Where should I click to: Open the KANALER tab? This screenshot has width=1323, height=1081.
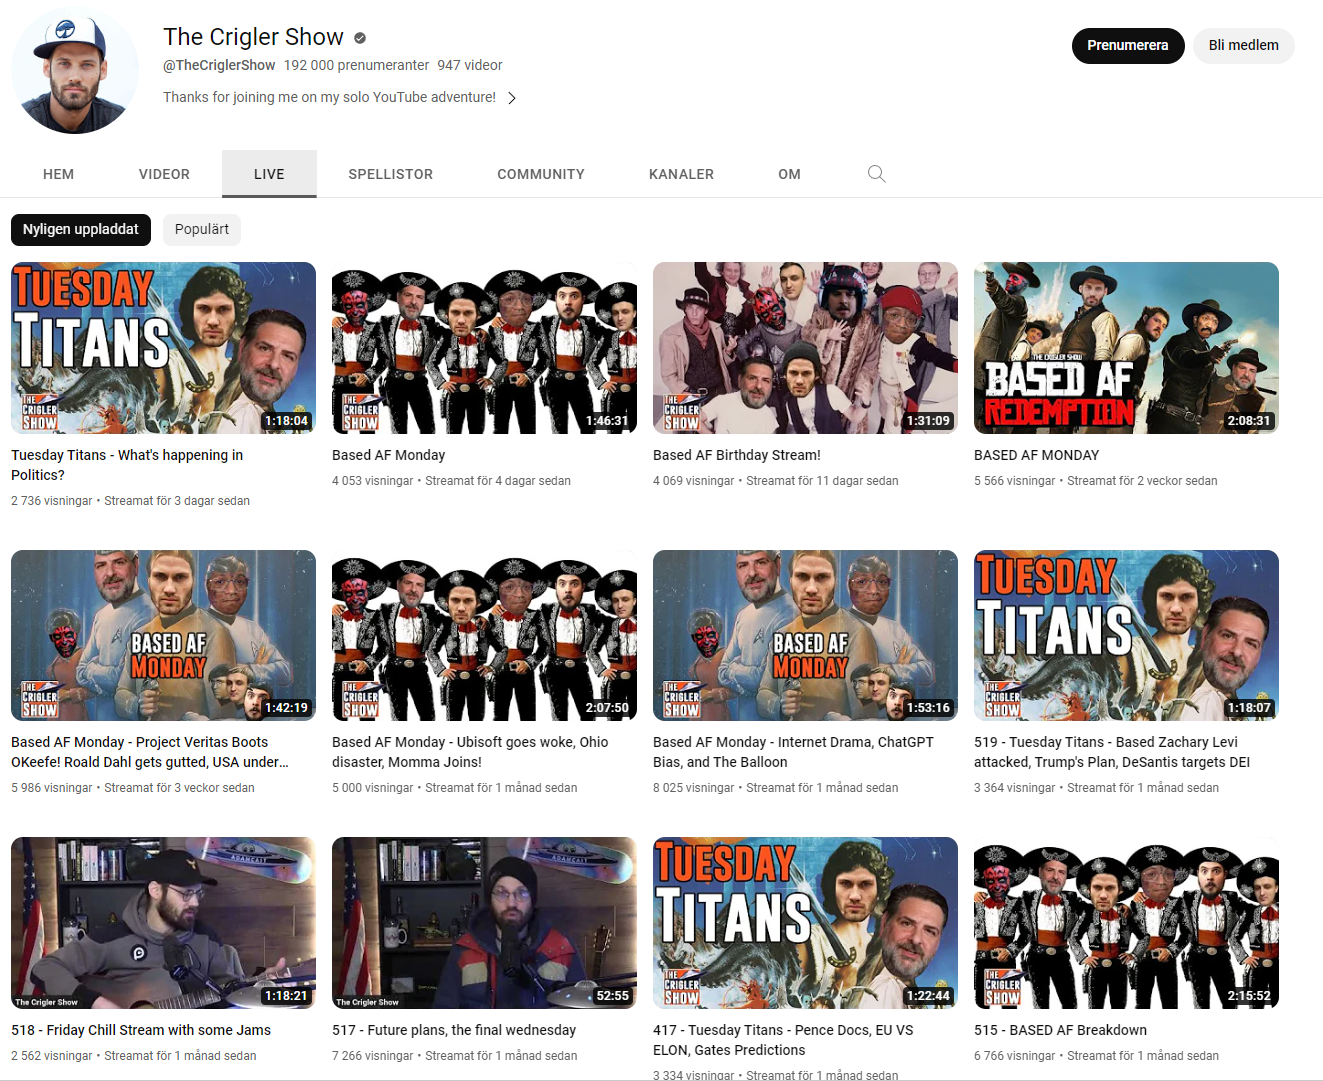[681, 174]
